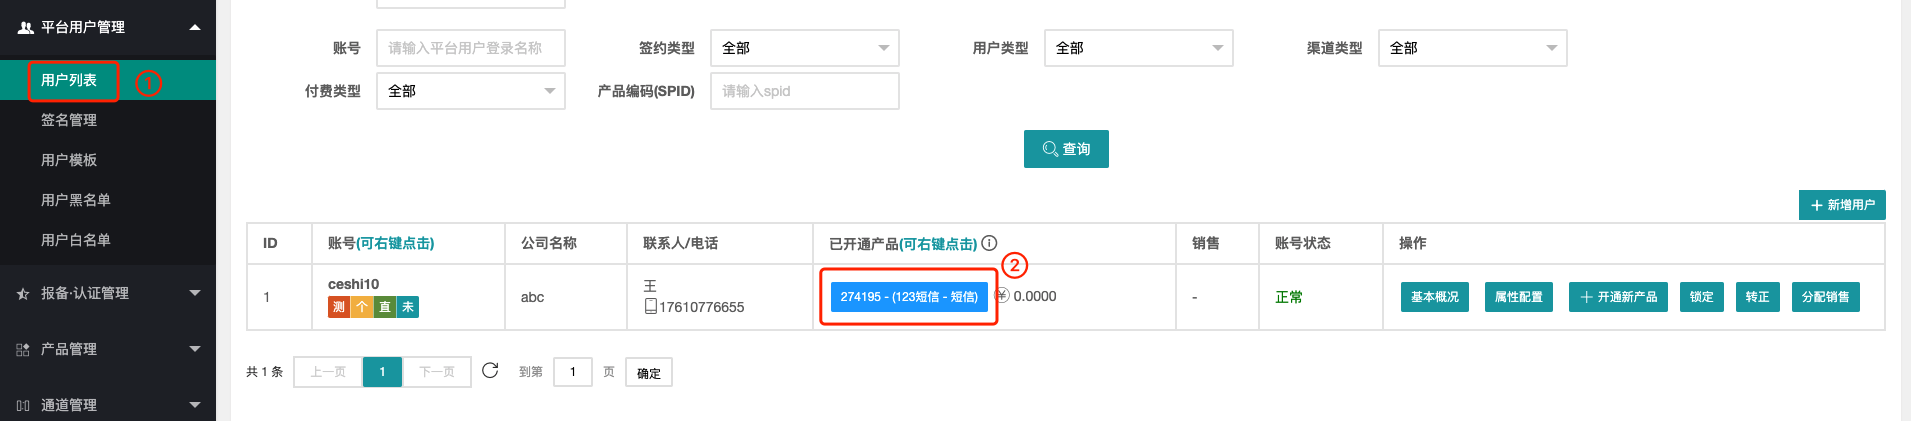Click the yellow 个 tag under ceshi10
Viewport: 1911px width, 421px height.
tap(362, 307)
